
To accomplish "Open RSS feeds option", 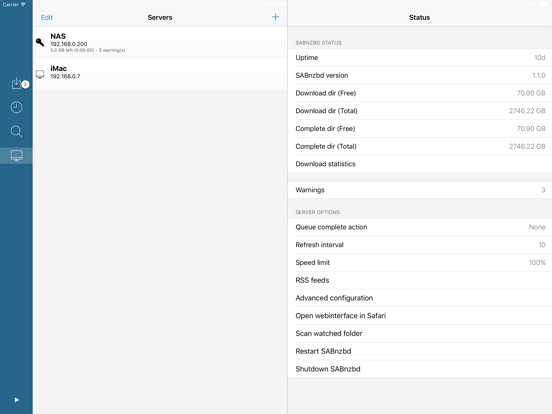I will click(x=420, y=280).
